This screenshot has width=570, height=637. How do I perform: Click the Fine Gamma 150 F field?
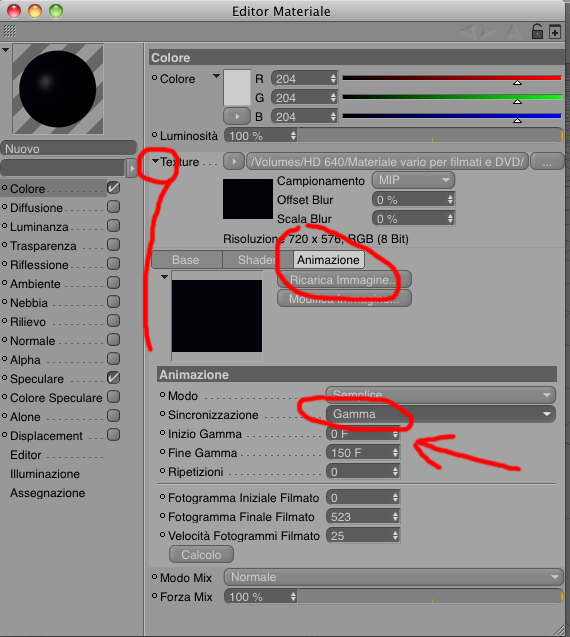click(363, 453)
